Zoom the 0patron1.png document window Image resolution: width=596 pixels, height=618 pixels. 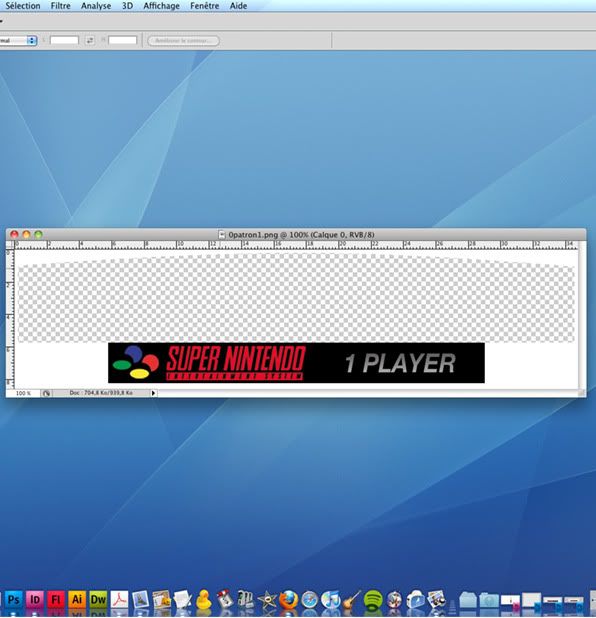(x=38, y=235)
